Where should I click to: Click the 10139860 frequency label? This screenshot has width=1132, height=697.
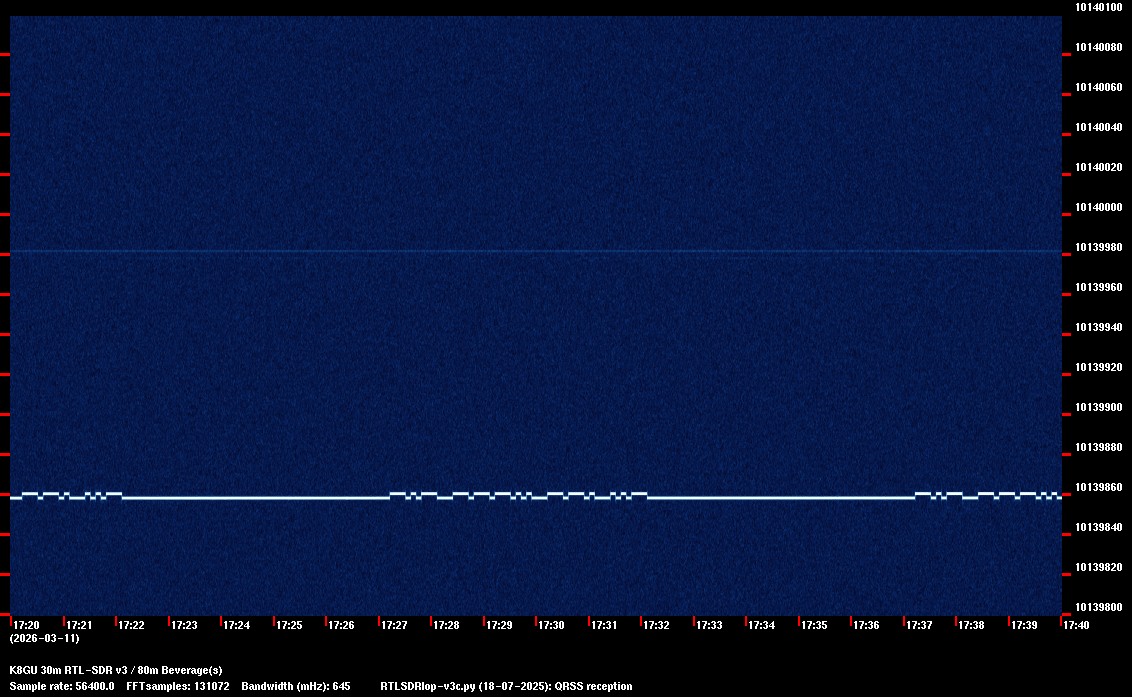1098,487
